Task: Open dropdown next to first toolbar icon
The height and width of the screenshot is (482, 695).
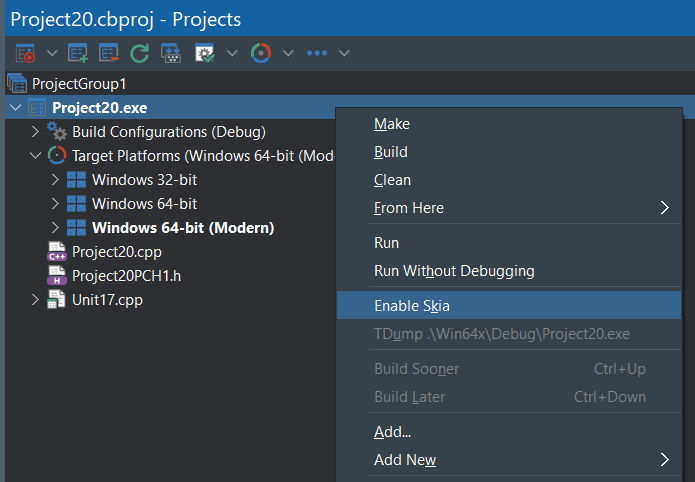Action: 52,53
